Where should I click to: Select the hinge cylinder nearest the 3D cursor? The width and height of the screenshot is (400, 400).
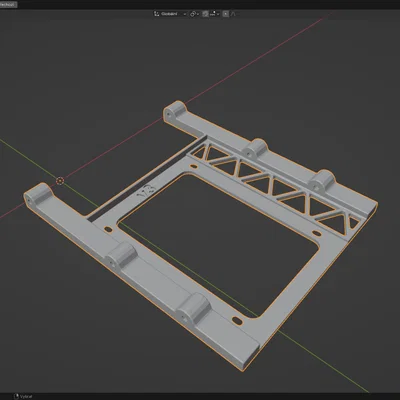pyautogui.click(x=37, y=194)
